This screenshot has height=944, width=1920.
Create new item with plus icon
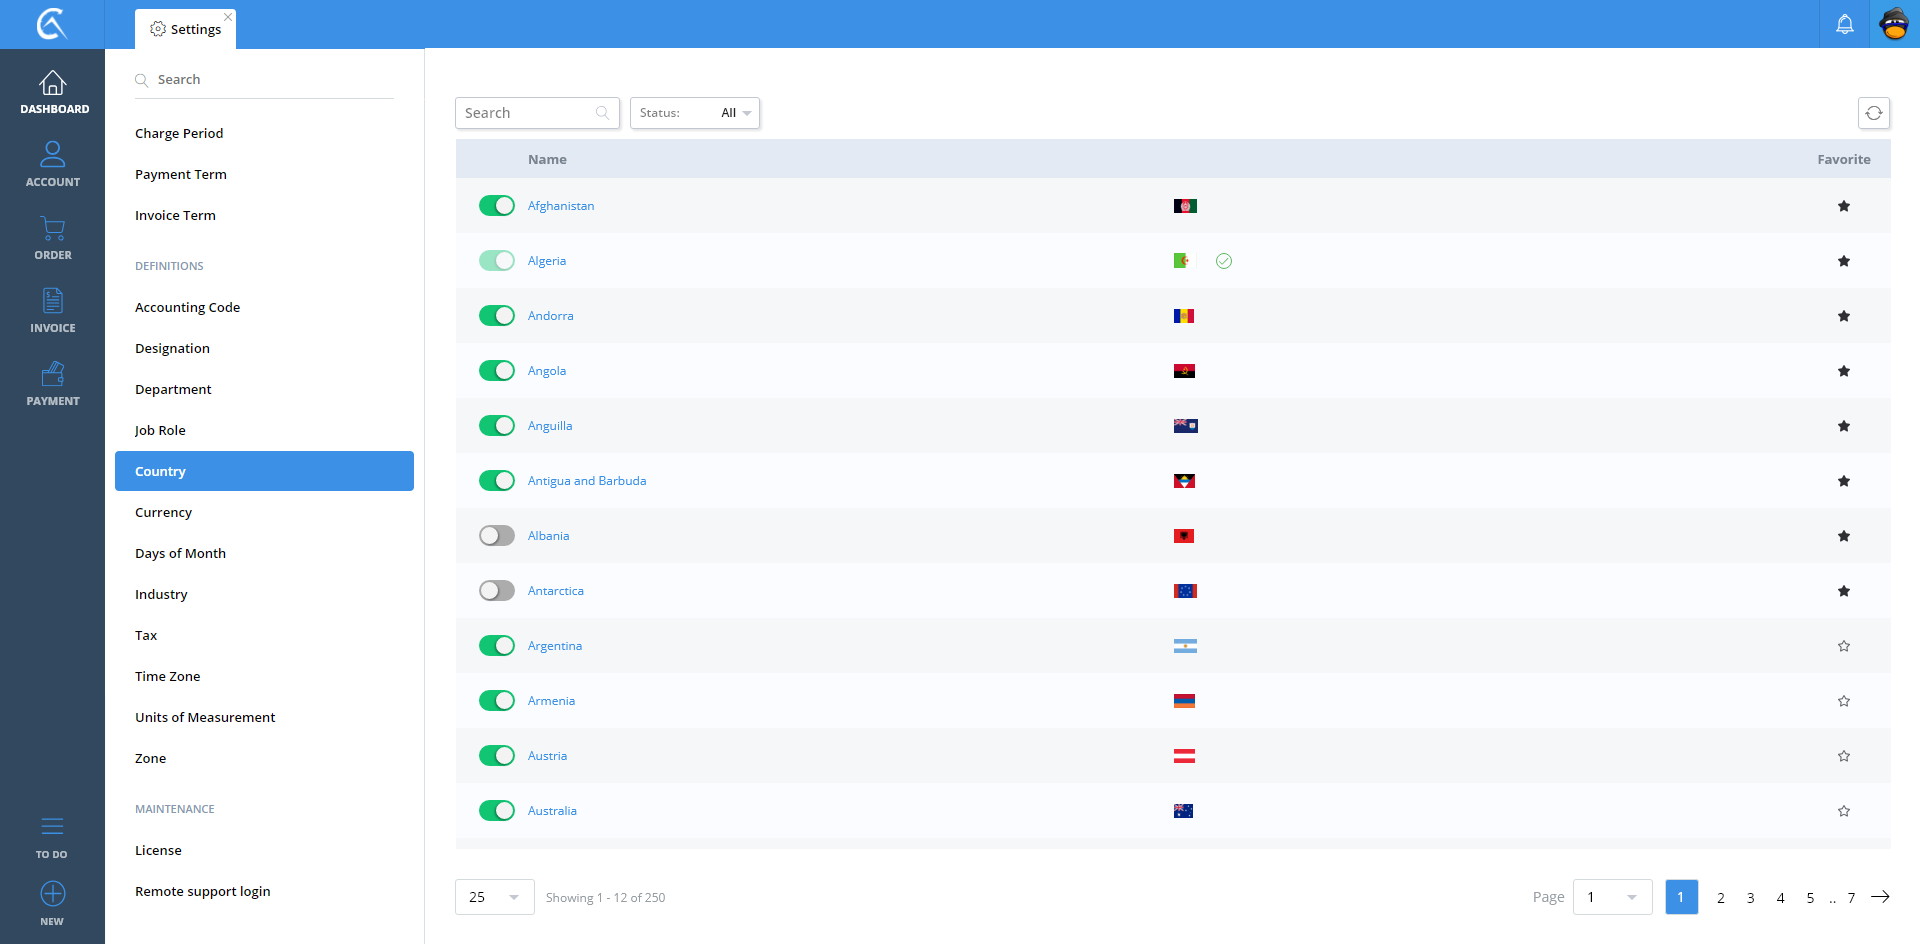pyautogui.click(x=53, y=894)
